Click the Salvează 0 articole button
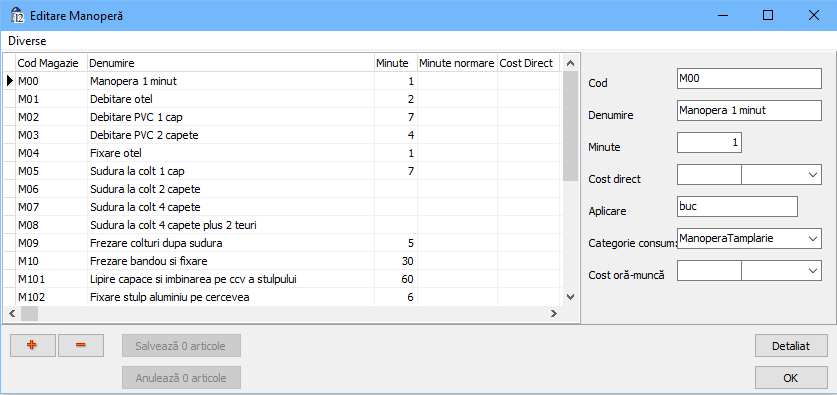 click(x=181, y=346)
